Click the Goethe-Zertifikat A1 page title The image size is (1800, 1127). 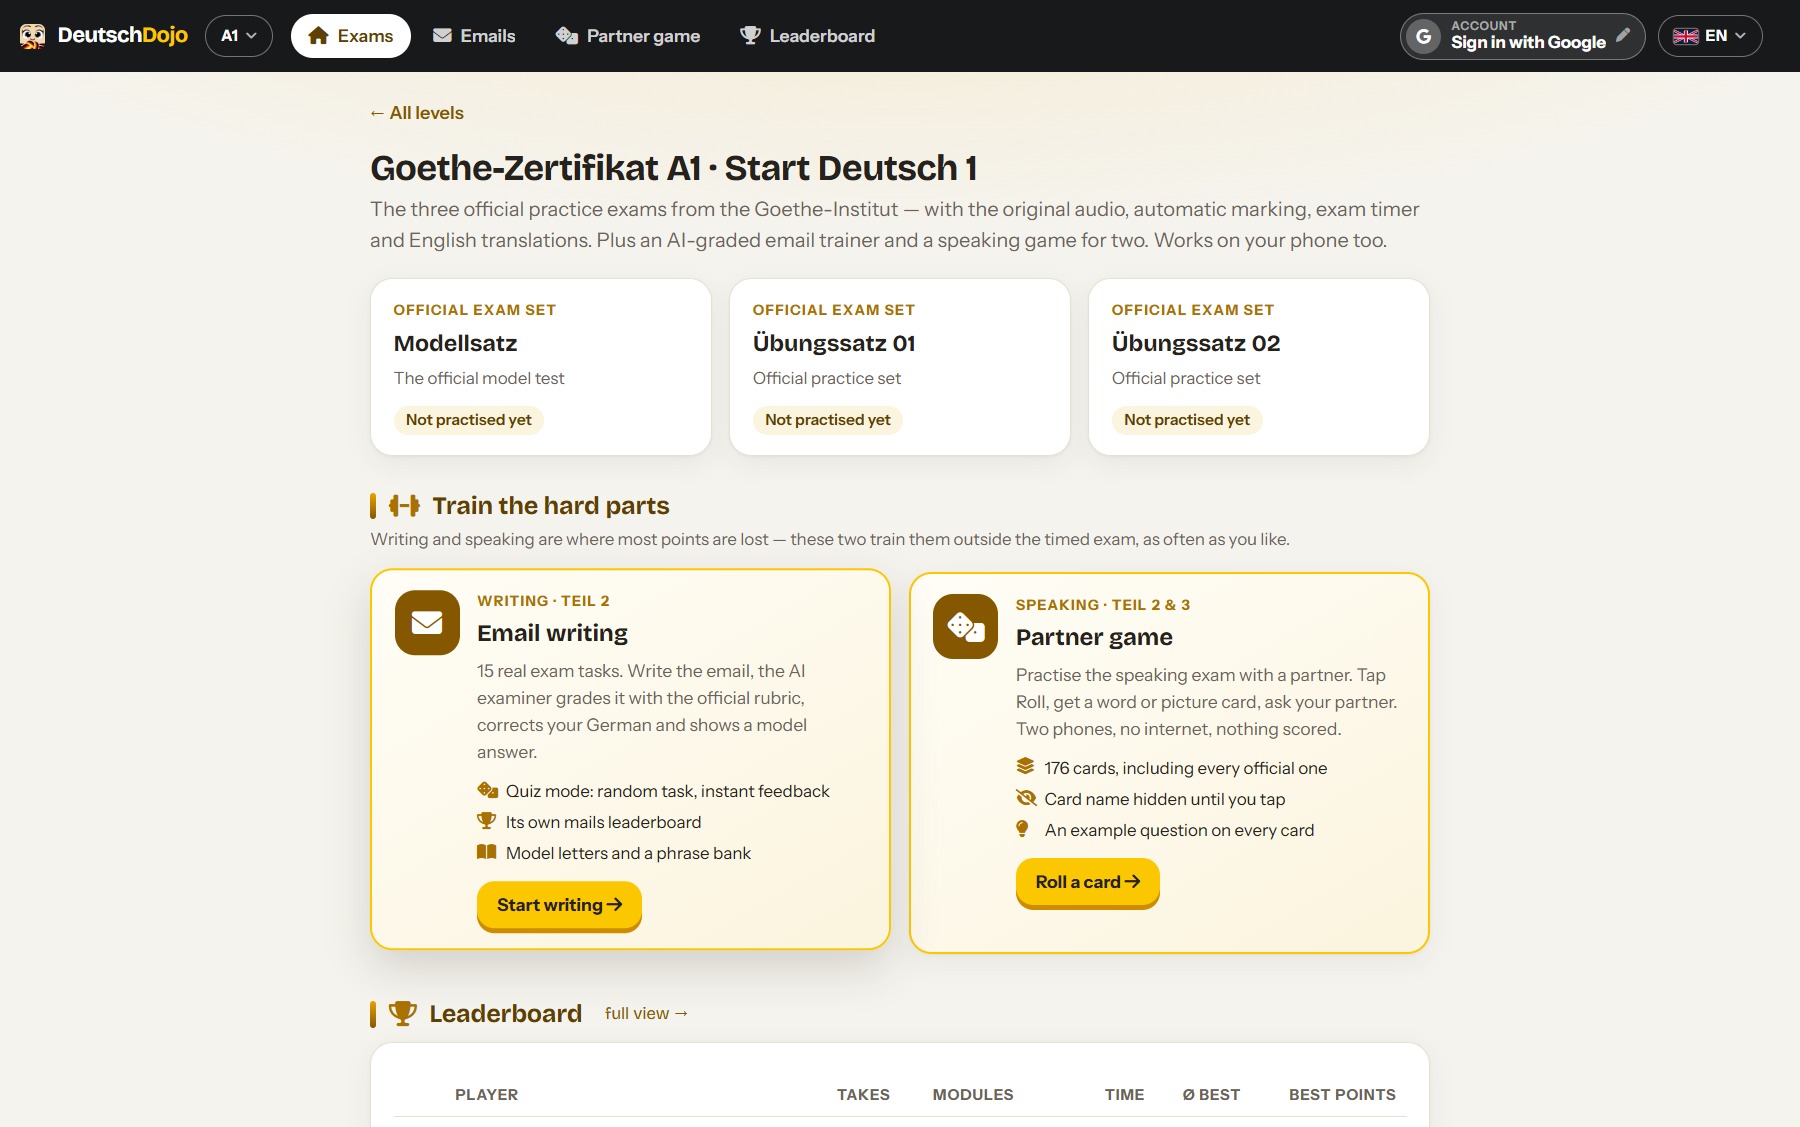coord(674,168)
